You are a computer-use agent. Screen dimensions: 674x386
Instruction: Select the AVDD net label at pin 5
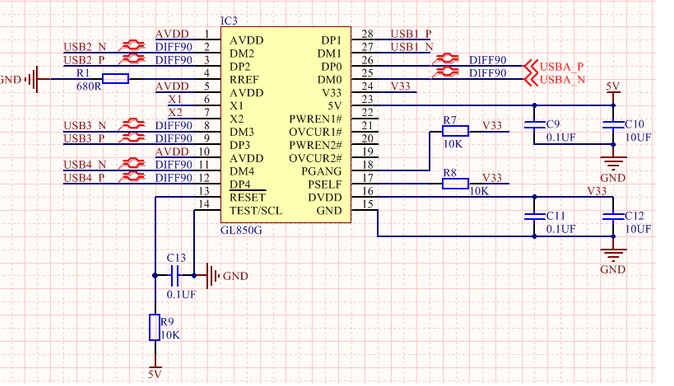172,86
